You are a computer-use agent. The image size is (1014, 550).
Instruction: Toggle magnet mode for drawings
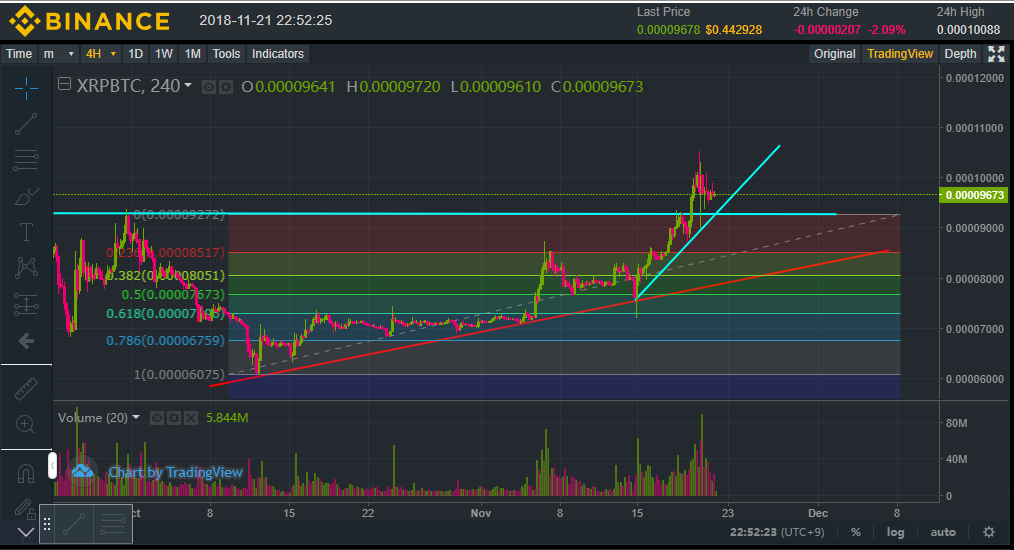click(26, 474)
